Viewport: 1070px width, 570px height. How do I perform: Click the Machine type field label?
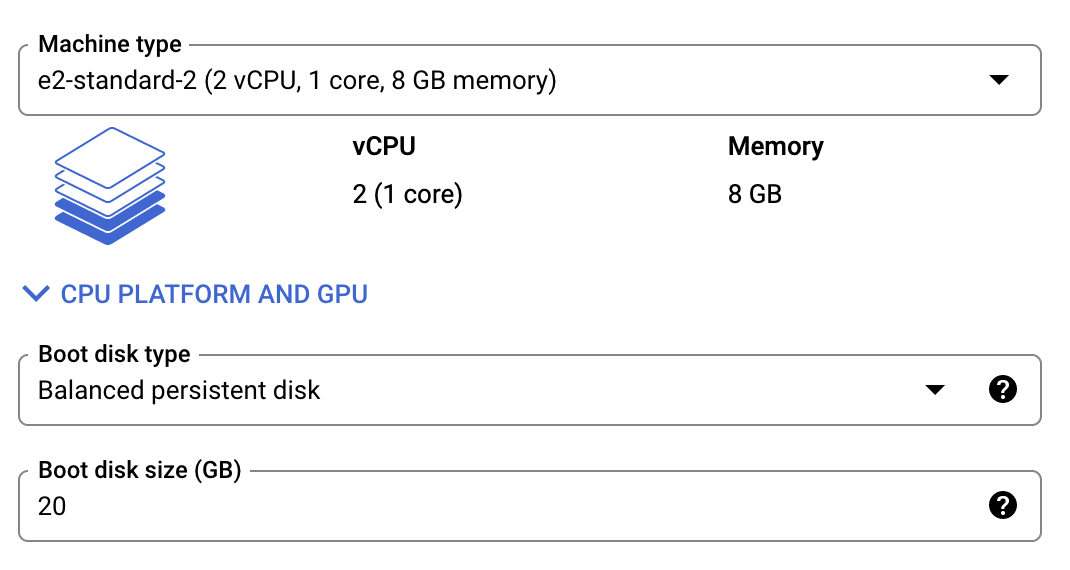click(x=110, y=44)
